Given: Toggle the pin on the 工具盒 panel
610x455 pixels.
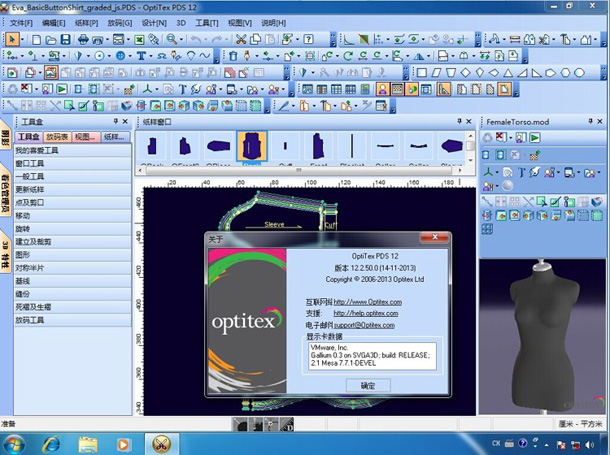Looking at the screenshot, I should [116, 121].
